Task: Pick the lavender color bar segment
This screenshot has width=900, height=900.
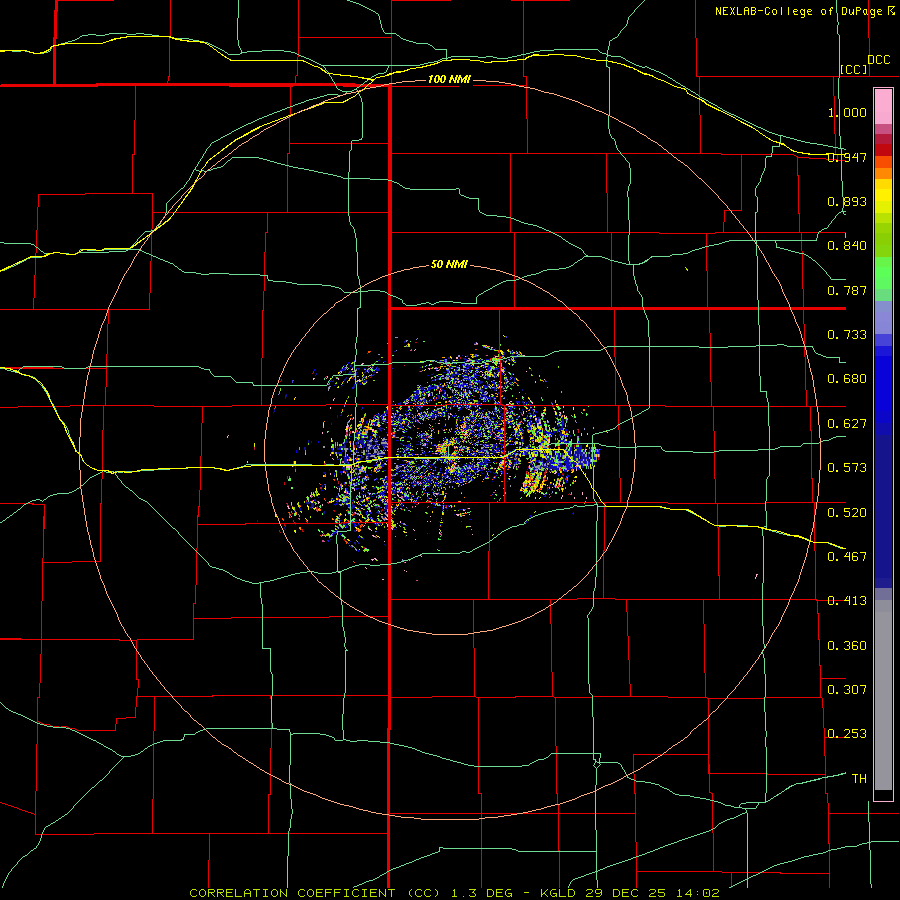Action: (883, 317)
